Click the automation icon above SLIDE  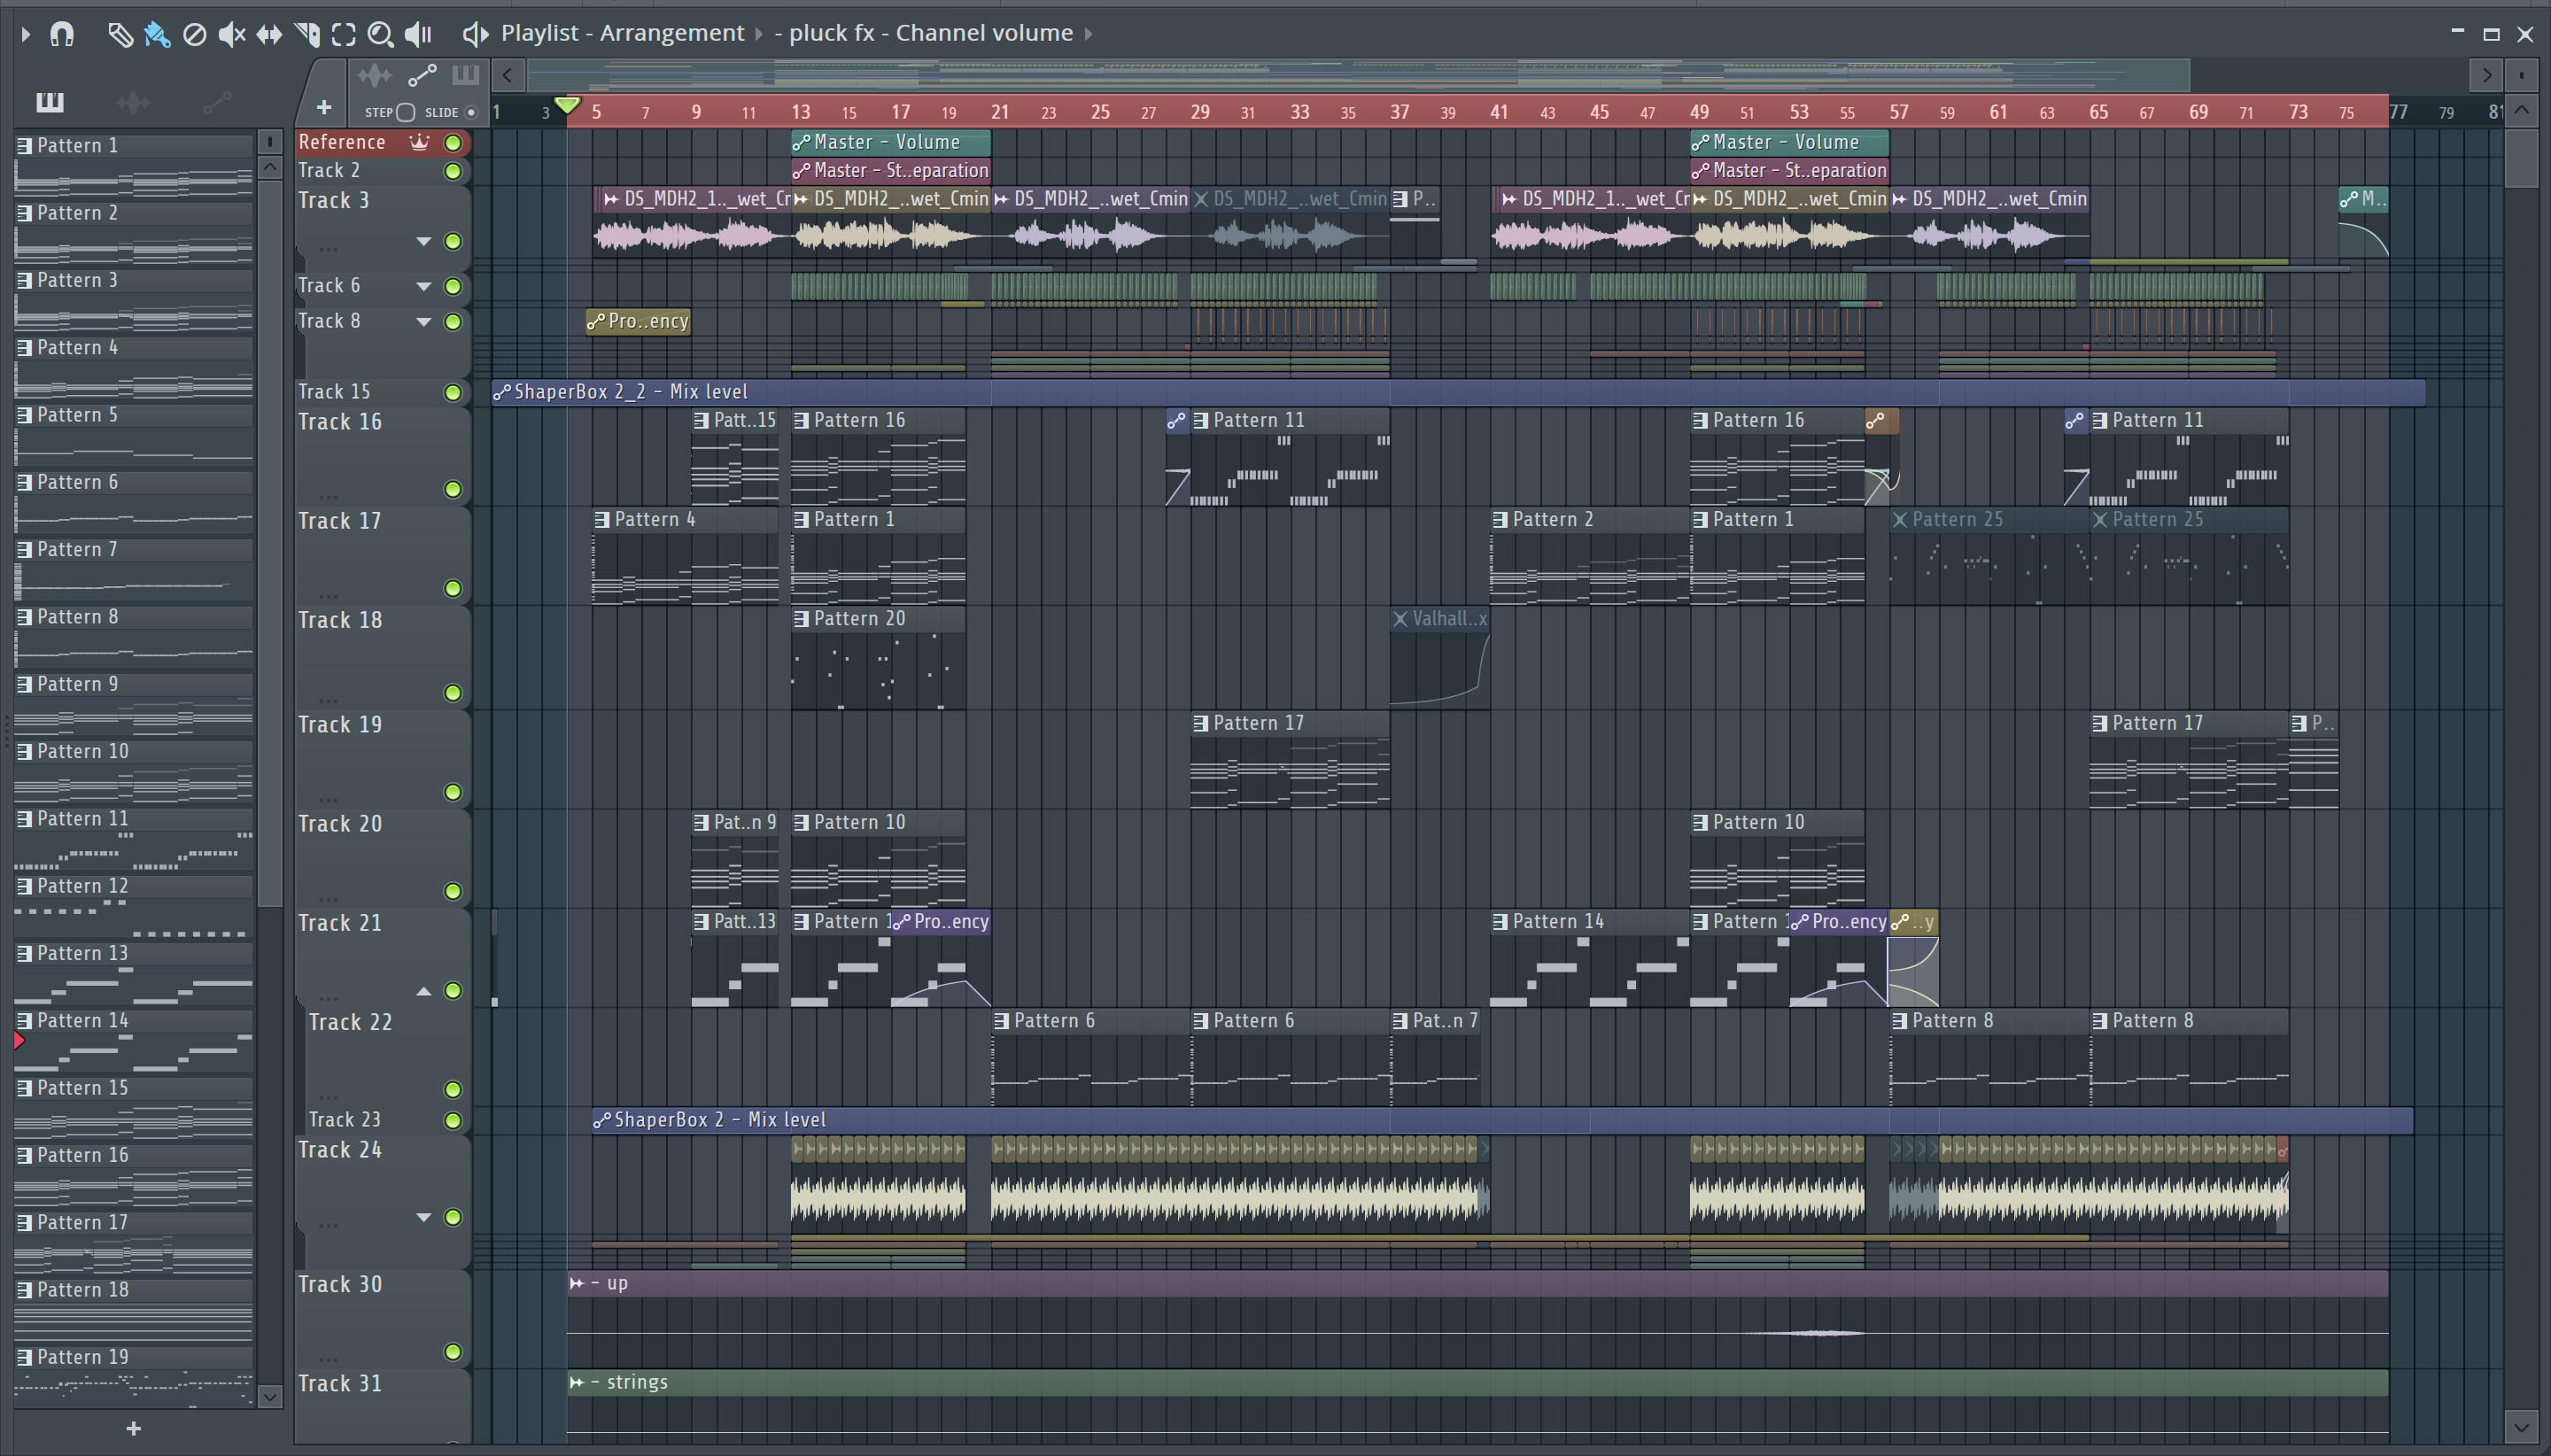click(x=422, y=75)
